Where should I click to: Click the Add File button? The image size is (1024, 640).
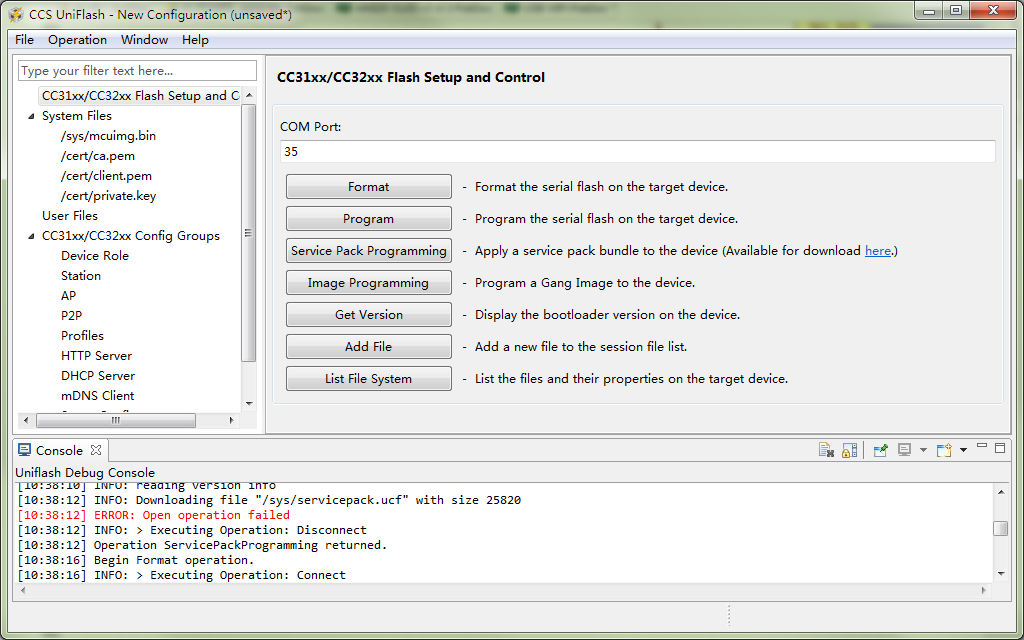368,347
